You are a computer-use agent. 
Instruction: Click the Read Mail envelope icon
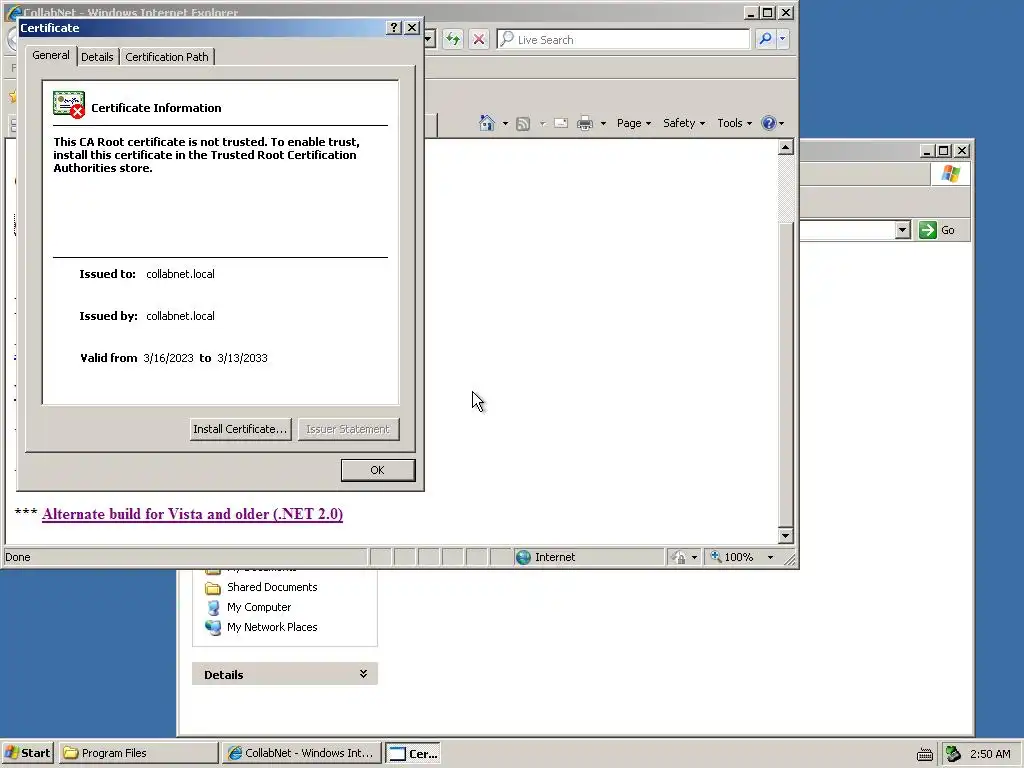(x=560, y=123)
